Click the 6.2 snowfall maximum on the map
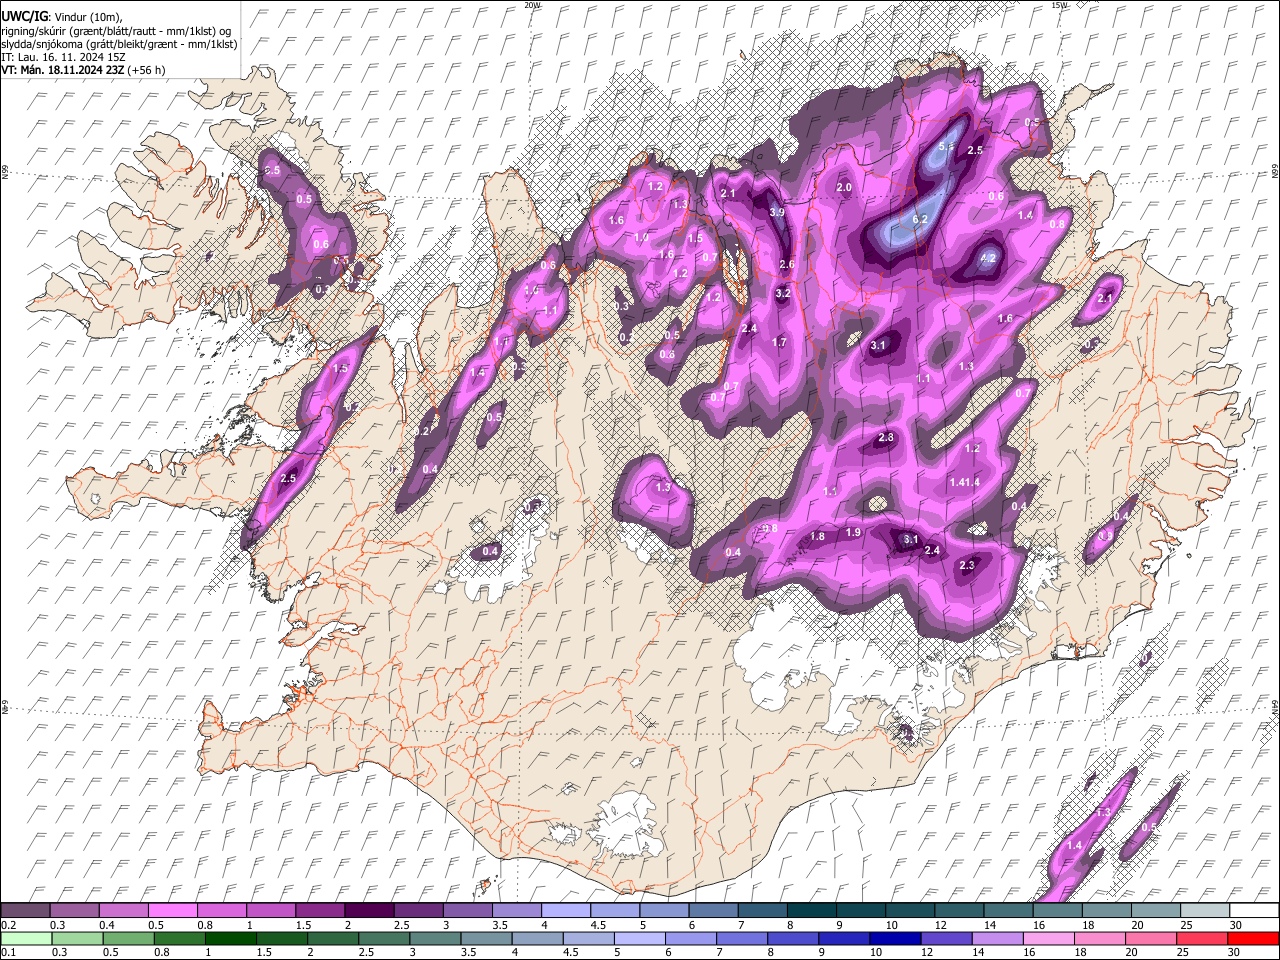The width and height of the screenshot is (1280, 960). pyautogui.click(x=921, y=219)
